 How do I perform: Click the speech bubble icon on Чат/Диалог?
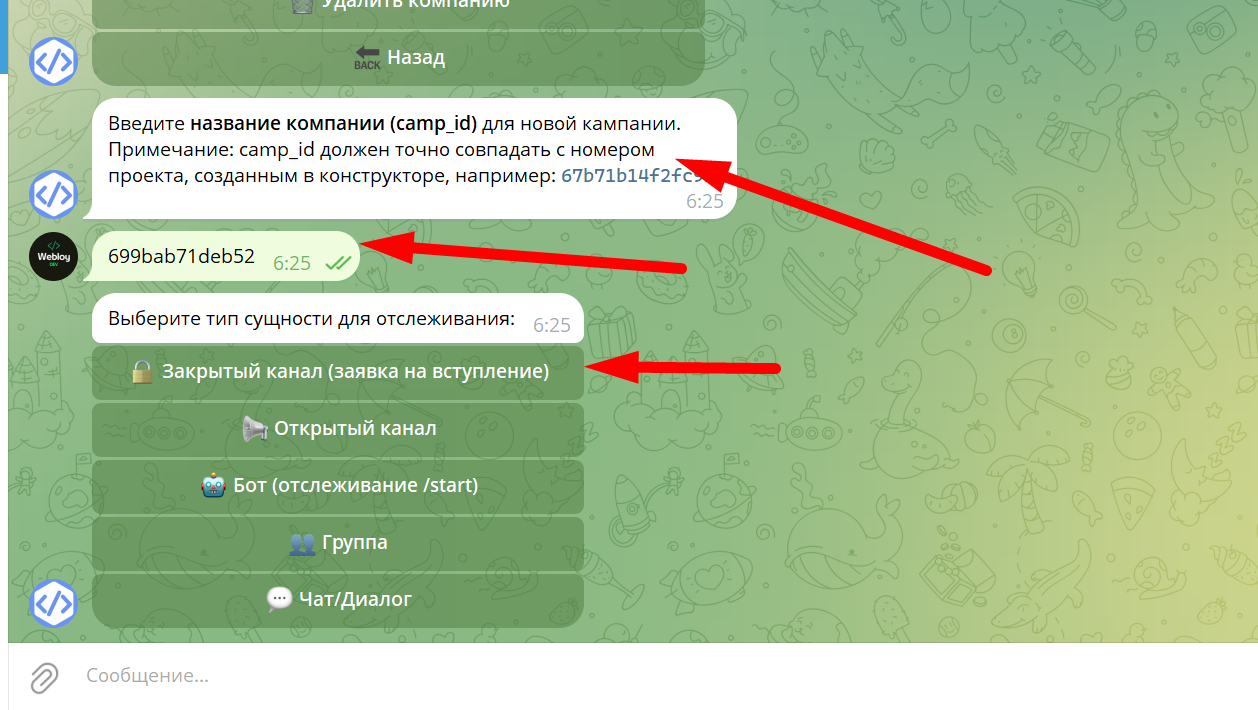[279, 600]
